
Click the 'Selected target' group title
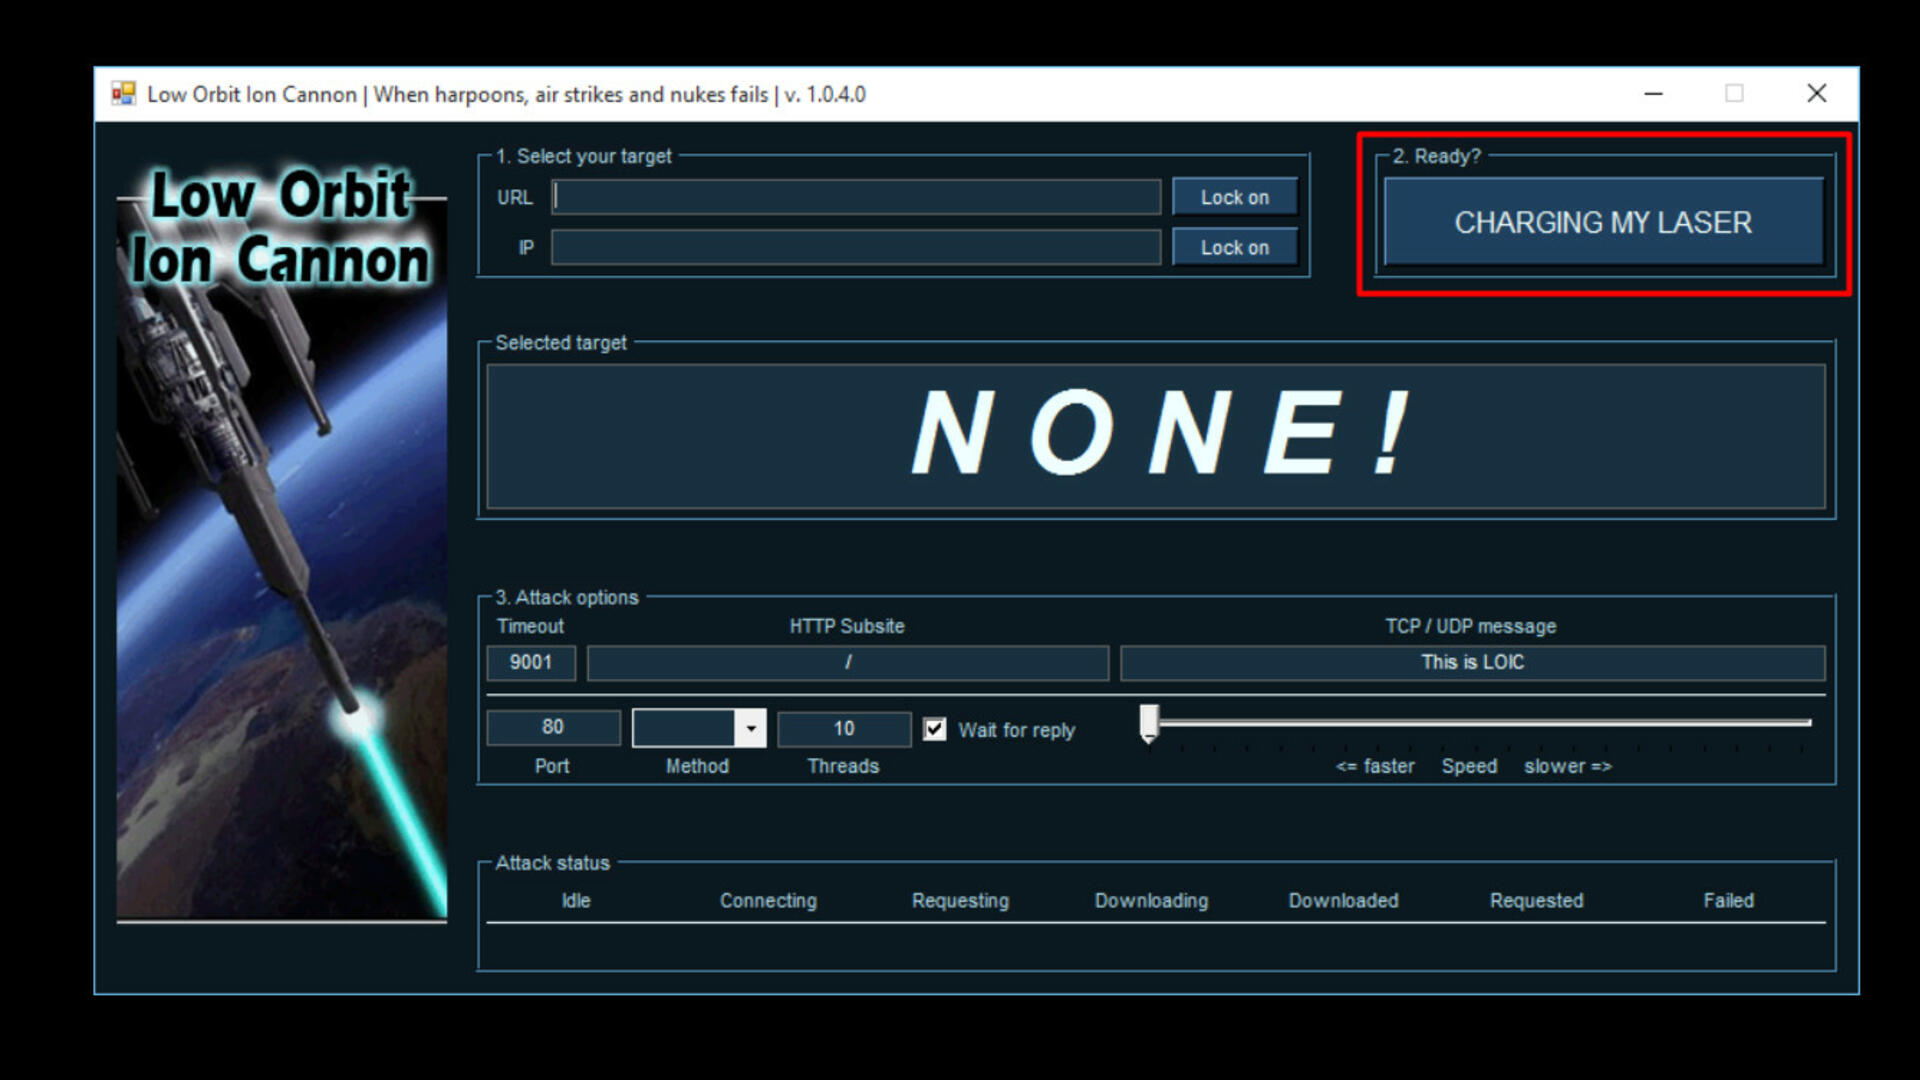pyautogui.click(x=561, y=342)
